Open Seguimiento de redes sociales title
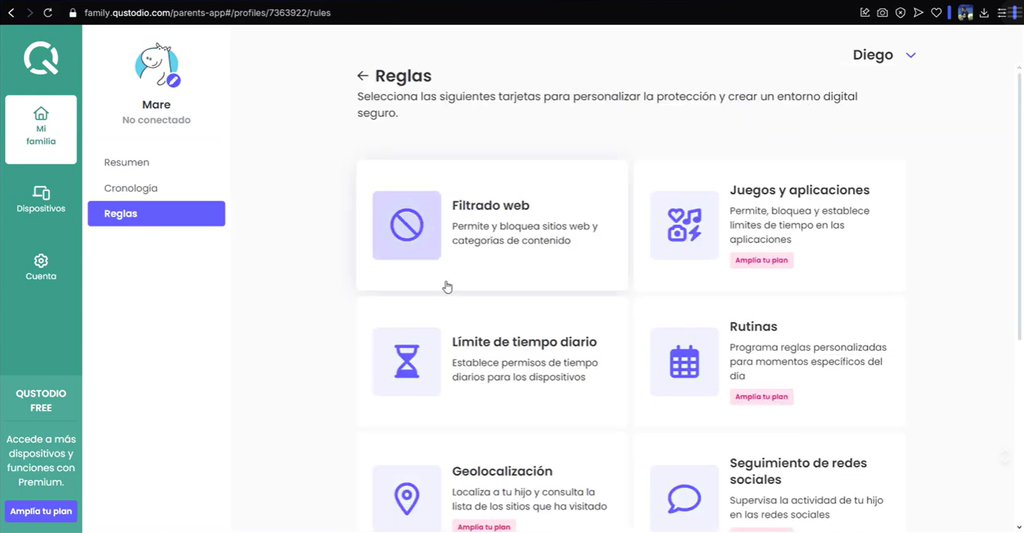The image size is (1024, 533). (798, 471)
